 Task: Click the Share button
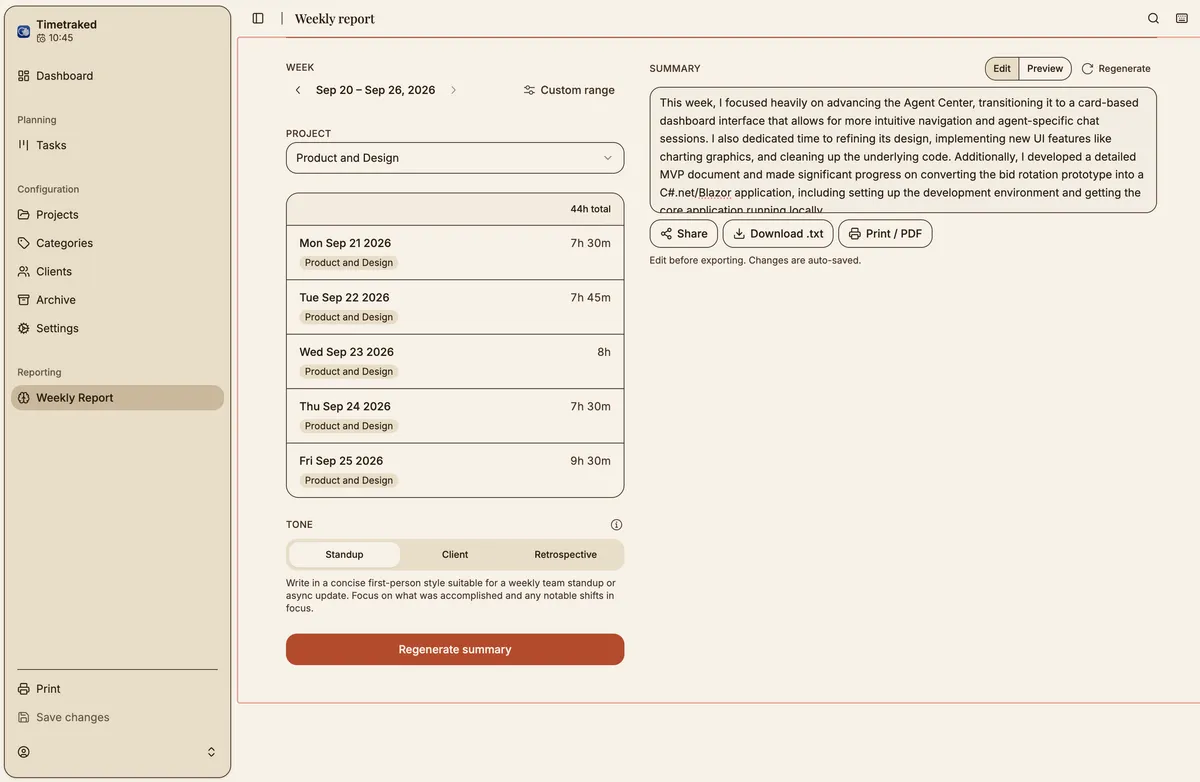pos(684,234)
